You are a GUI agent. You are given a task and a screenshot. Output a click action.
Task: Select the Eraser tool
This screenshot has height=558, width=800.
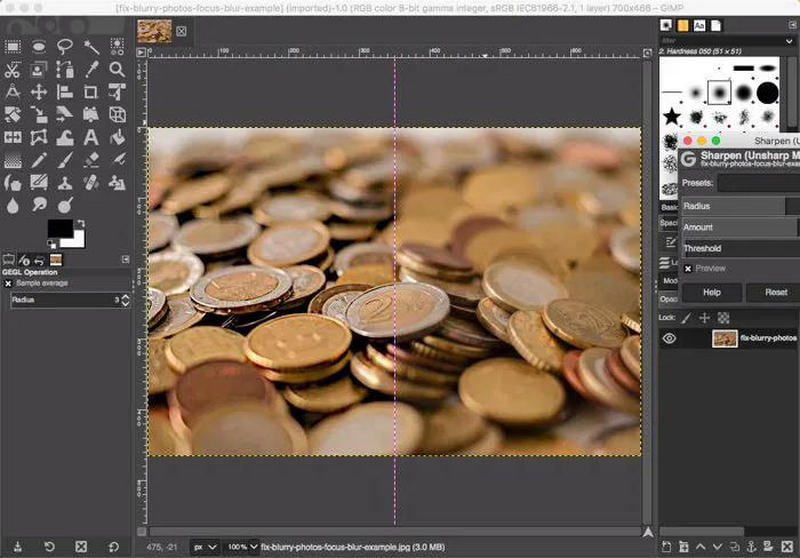(91, 161)
